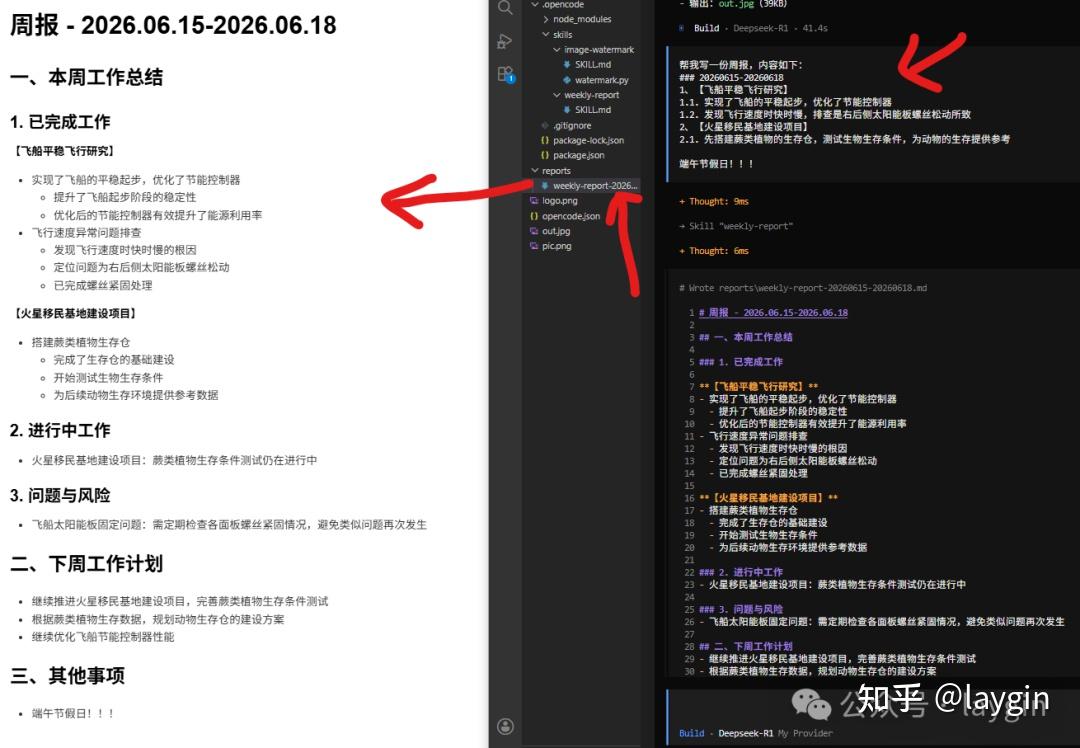This screenshot has height=748, width=1080.
Task: Click the image icon beside out.jpg
Action: tap(534, 231)
